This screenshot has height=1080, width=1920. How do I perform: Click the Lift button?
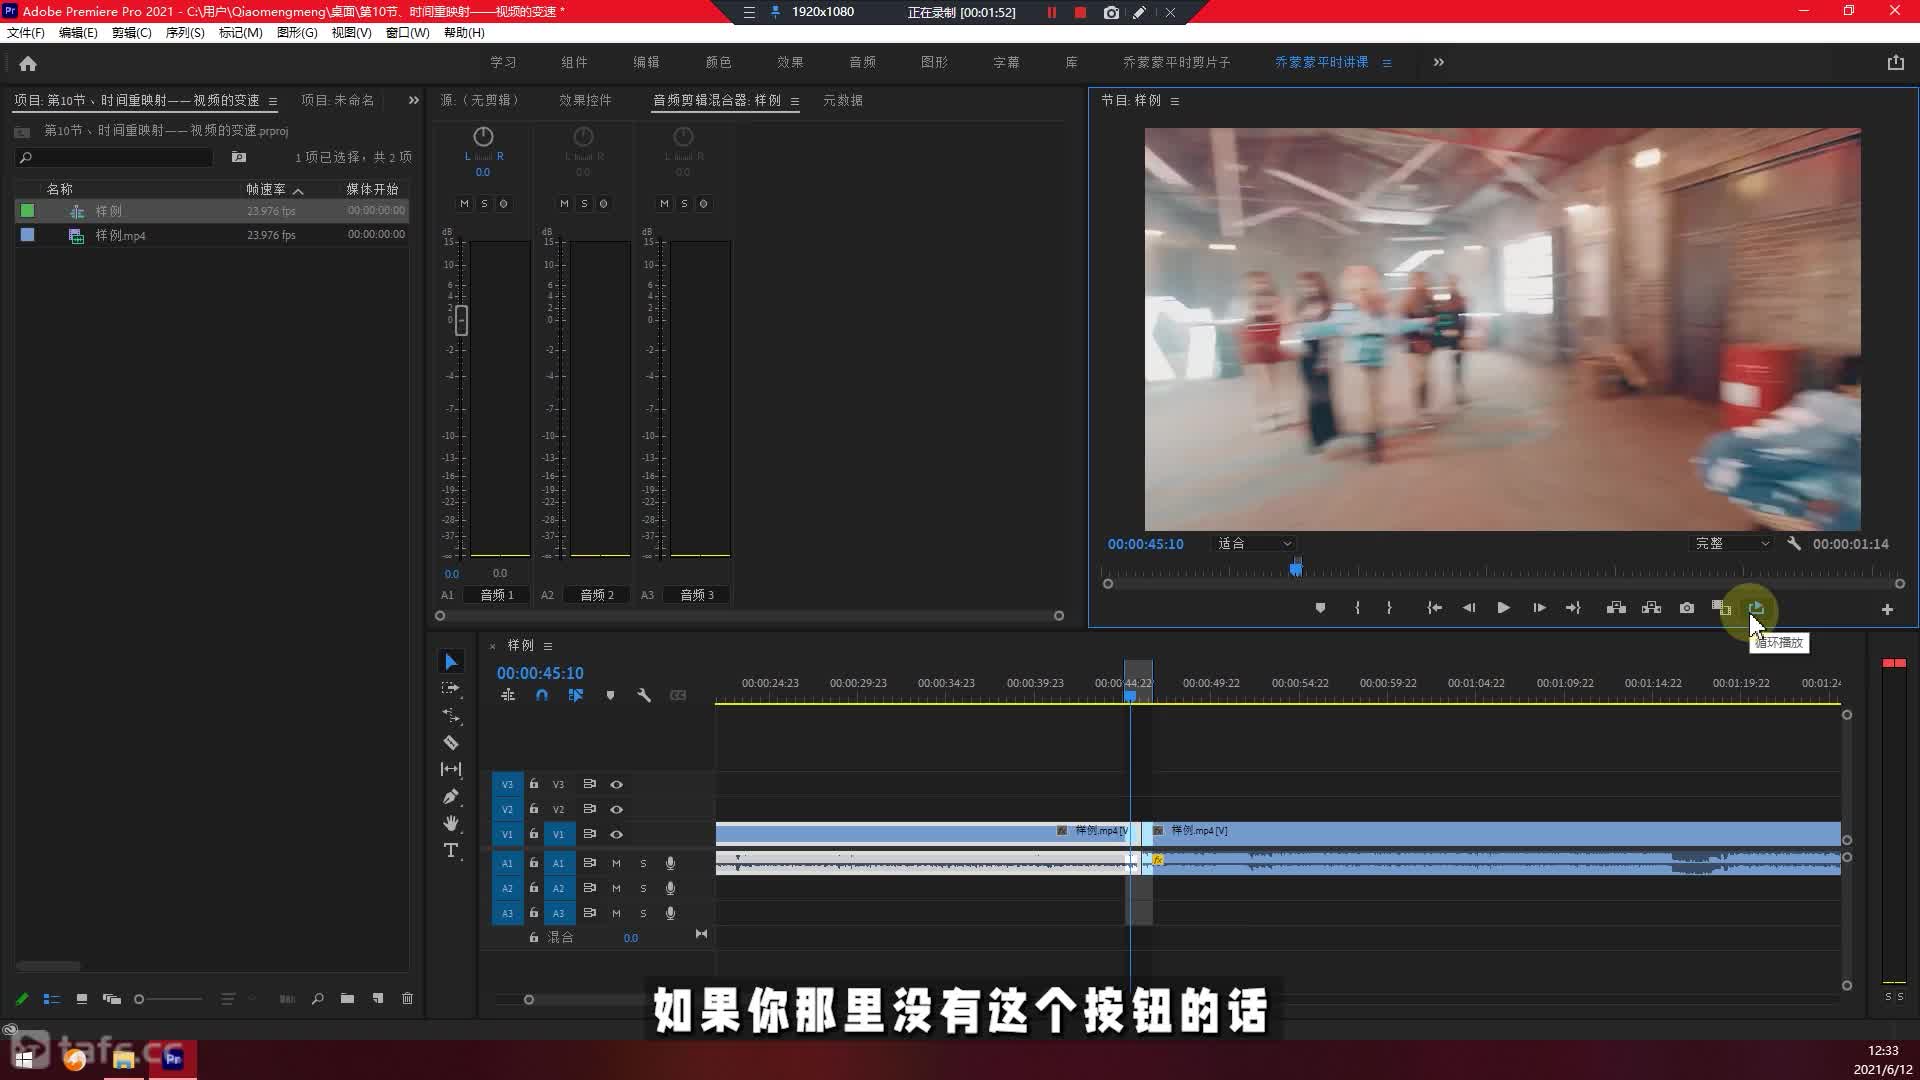(x=1616, y=608)
